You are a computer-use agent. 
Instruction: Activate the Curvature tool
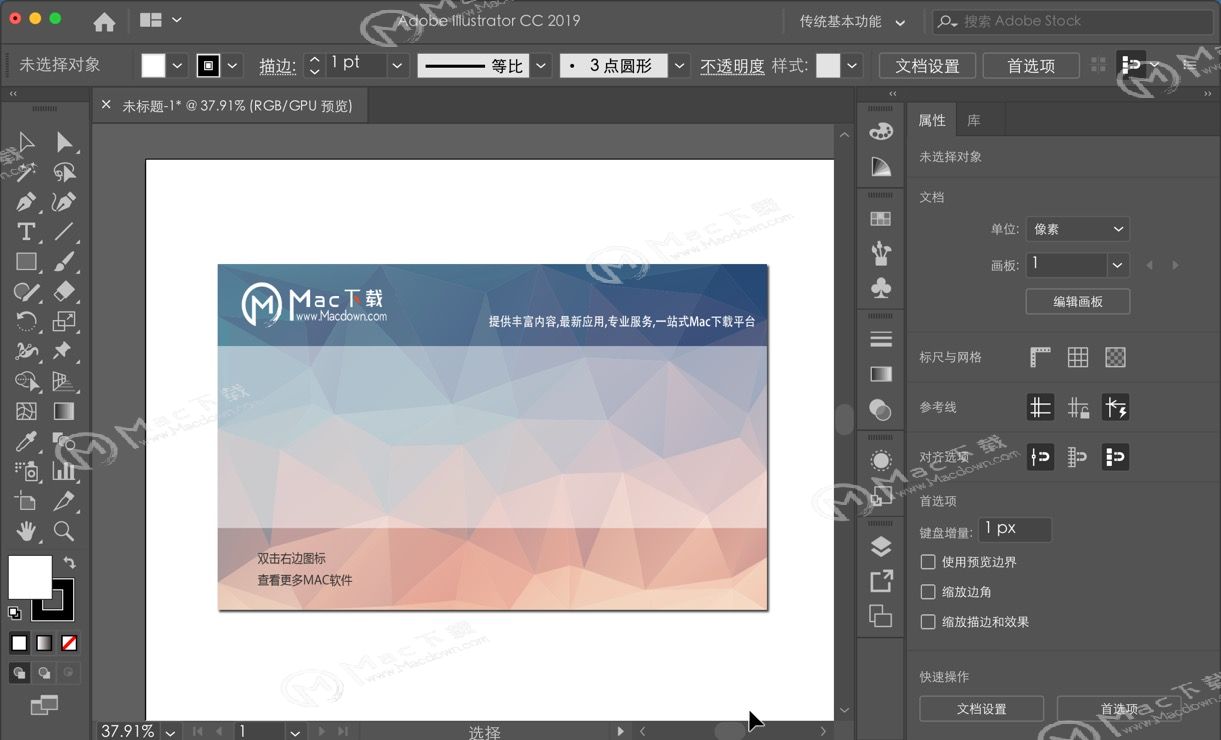64,202
